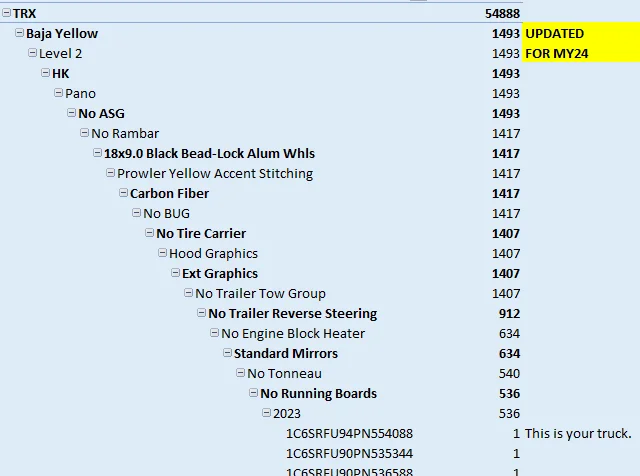Collapse the No Rambar group
The image size is (640, 476).
tap(84, 133)
